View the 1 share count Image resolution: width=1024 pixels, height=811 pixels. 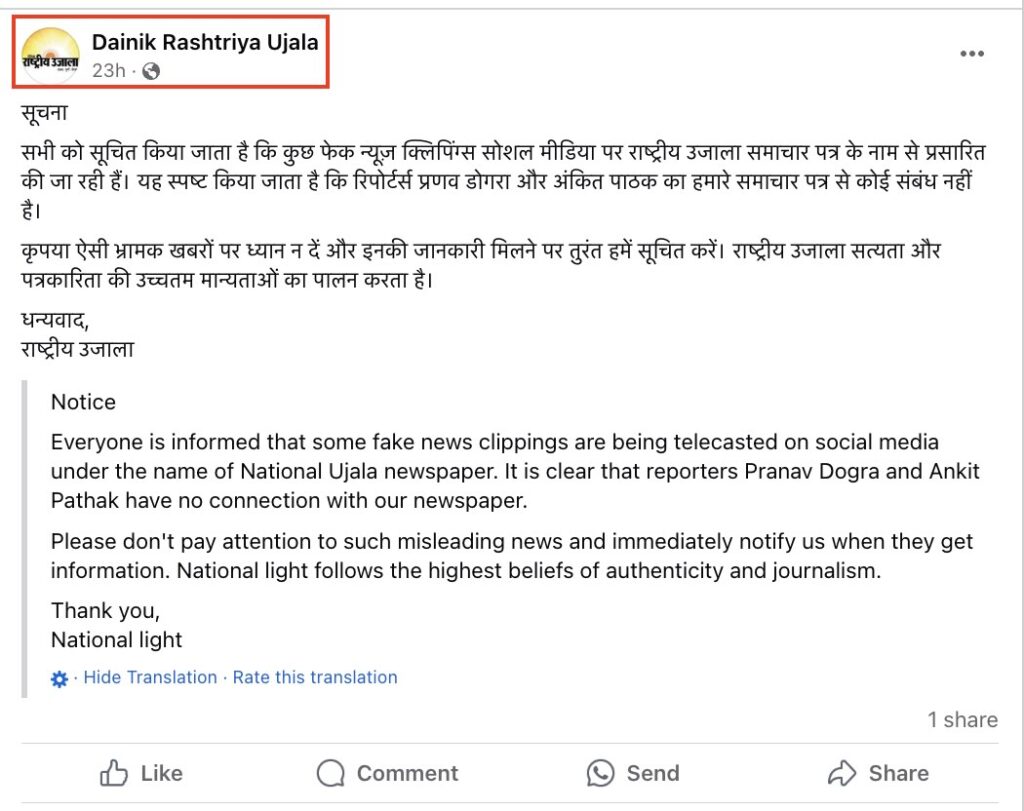pyautogui.click(x=963, y=720)
